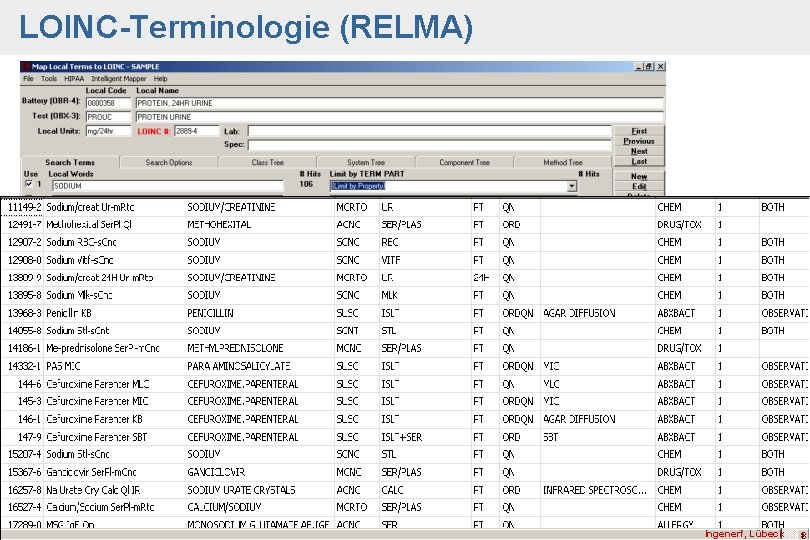Screen dimensions: 810x540
Task: Toggle the Use checkbox for SODIUM
Action: [x=28, y=184]
